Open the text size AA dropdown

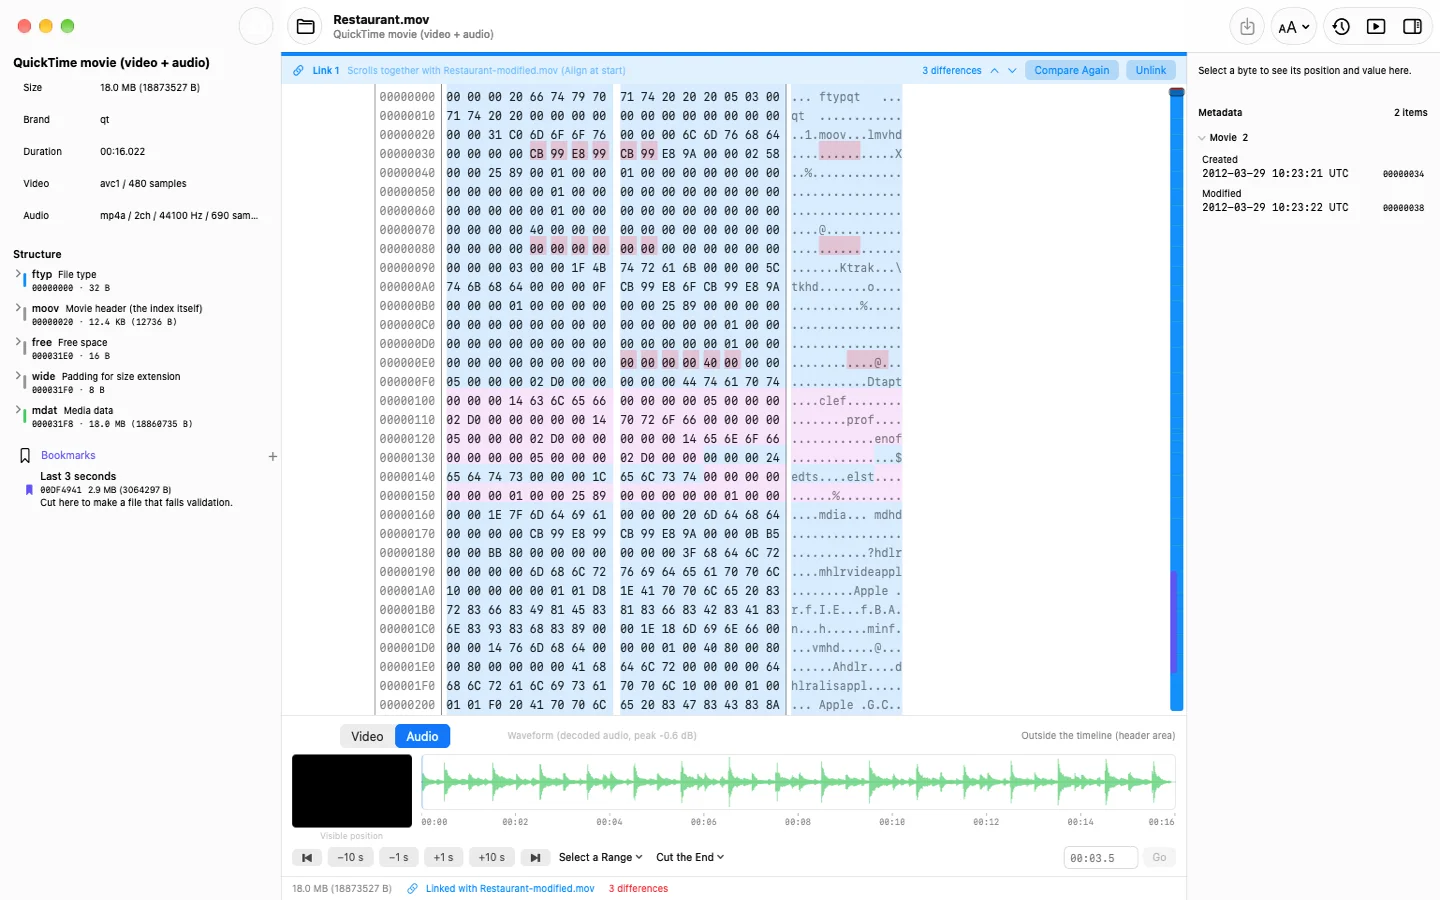click(x=1293, y=27)
